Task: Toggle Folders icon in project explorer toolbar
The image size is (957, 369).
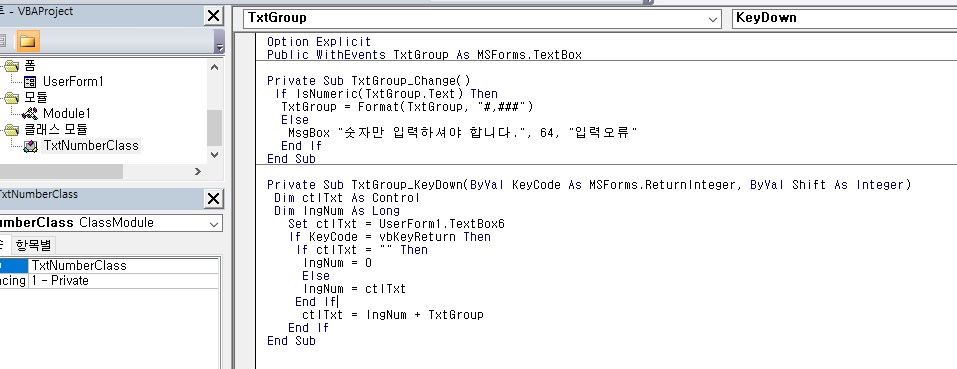Action: click(27, 41)
